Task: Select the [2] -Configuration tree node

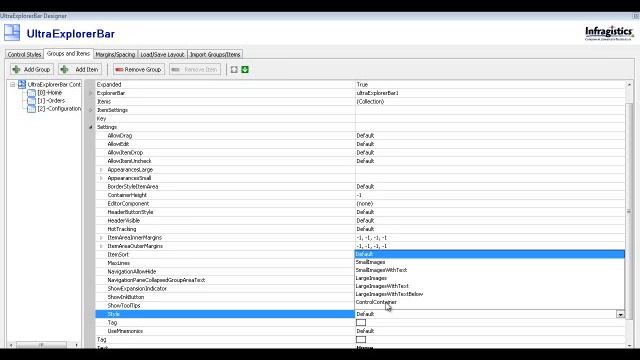Action: tap(59, 109)
